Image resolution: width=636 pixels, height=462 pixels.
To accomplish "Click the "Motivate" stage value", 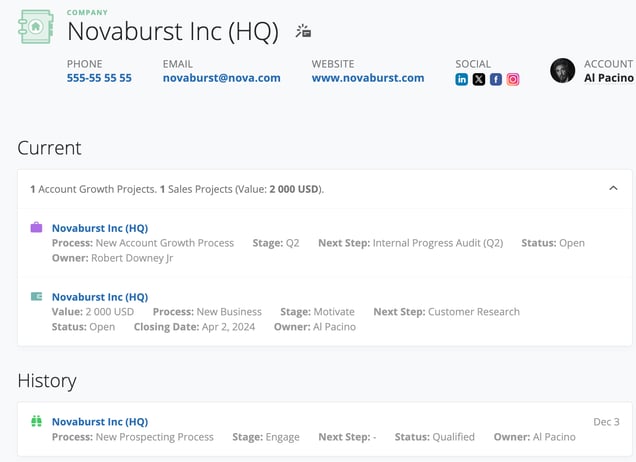I will click(x=334, y=312).
